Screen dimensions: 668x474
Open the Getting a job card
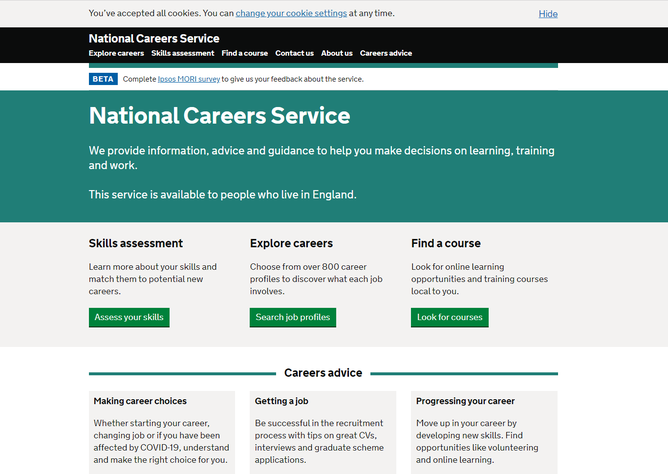coord(282,401)
